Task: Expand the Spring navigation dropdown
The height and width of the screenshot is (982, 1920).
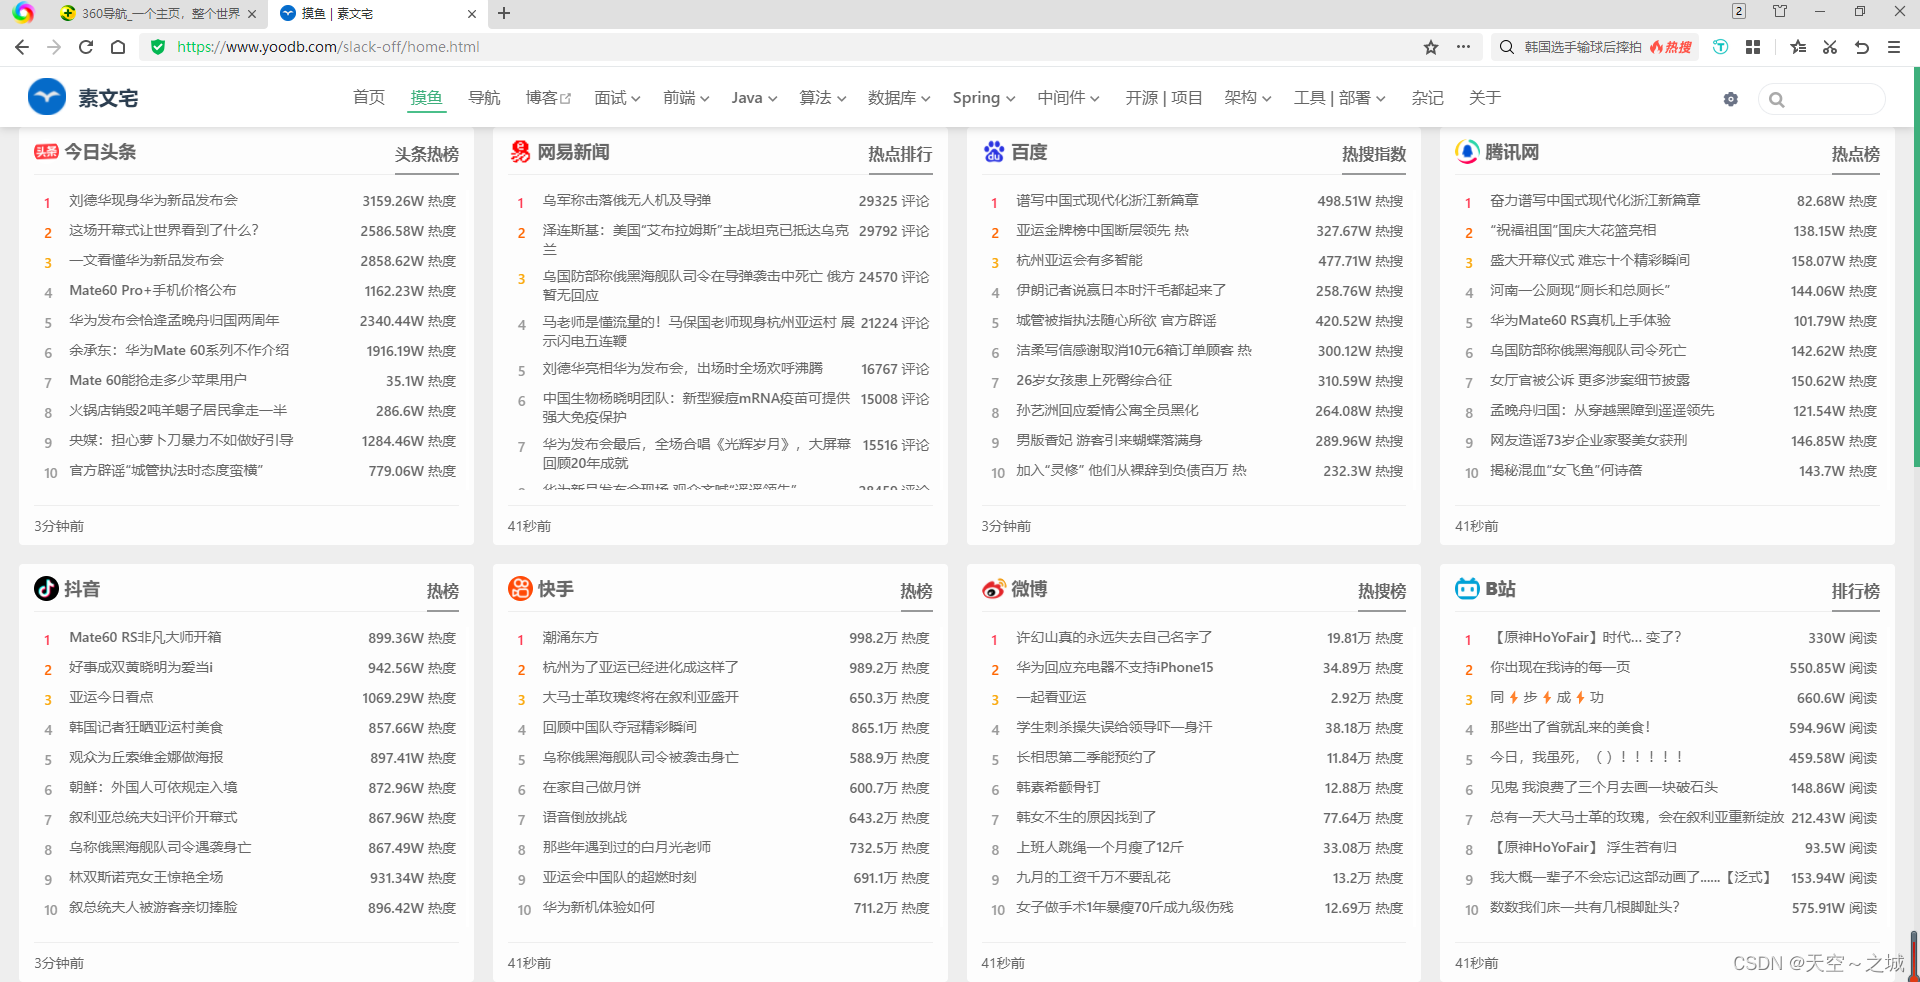Action: point(982,97)
